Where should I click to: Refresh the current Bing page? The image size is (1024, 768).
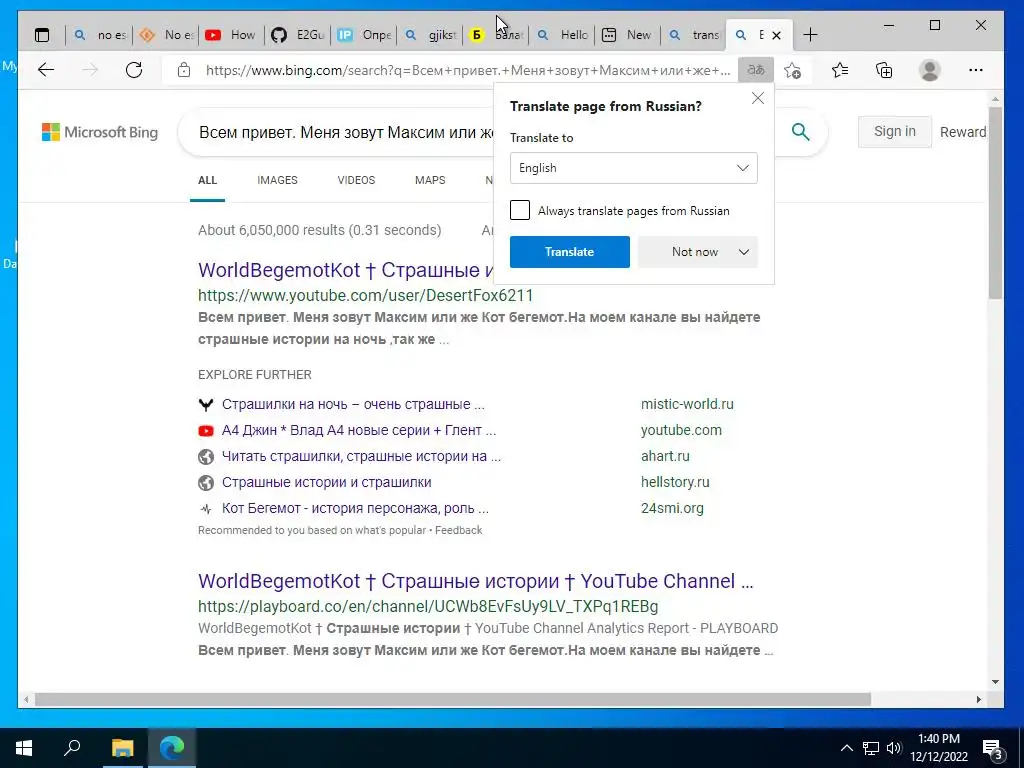pos(134,70)
